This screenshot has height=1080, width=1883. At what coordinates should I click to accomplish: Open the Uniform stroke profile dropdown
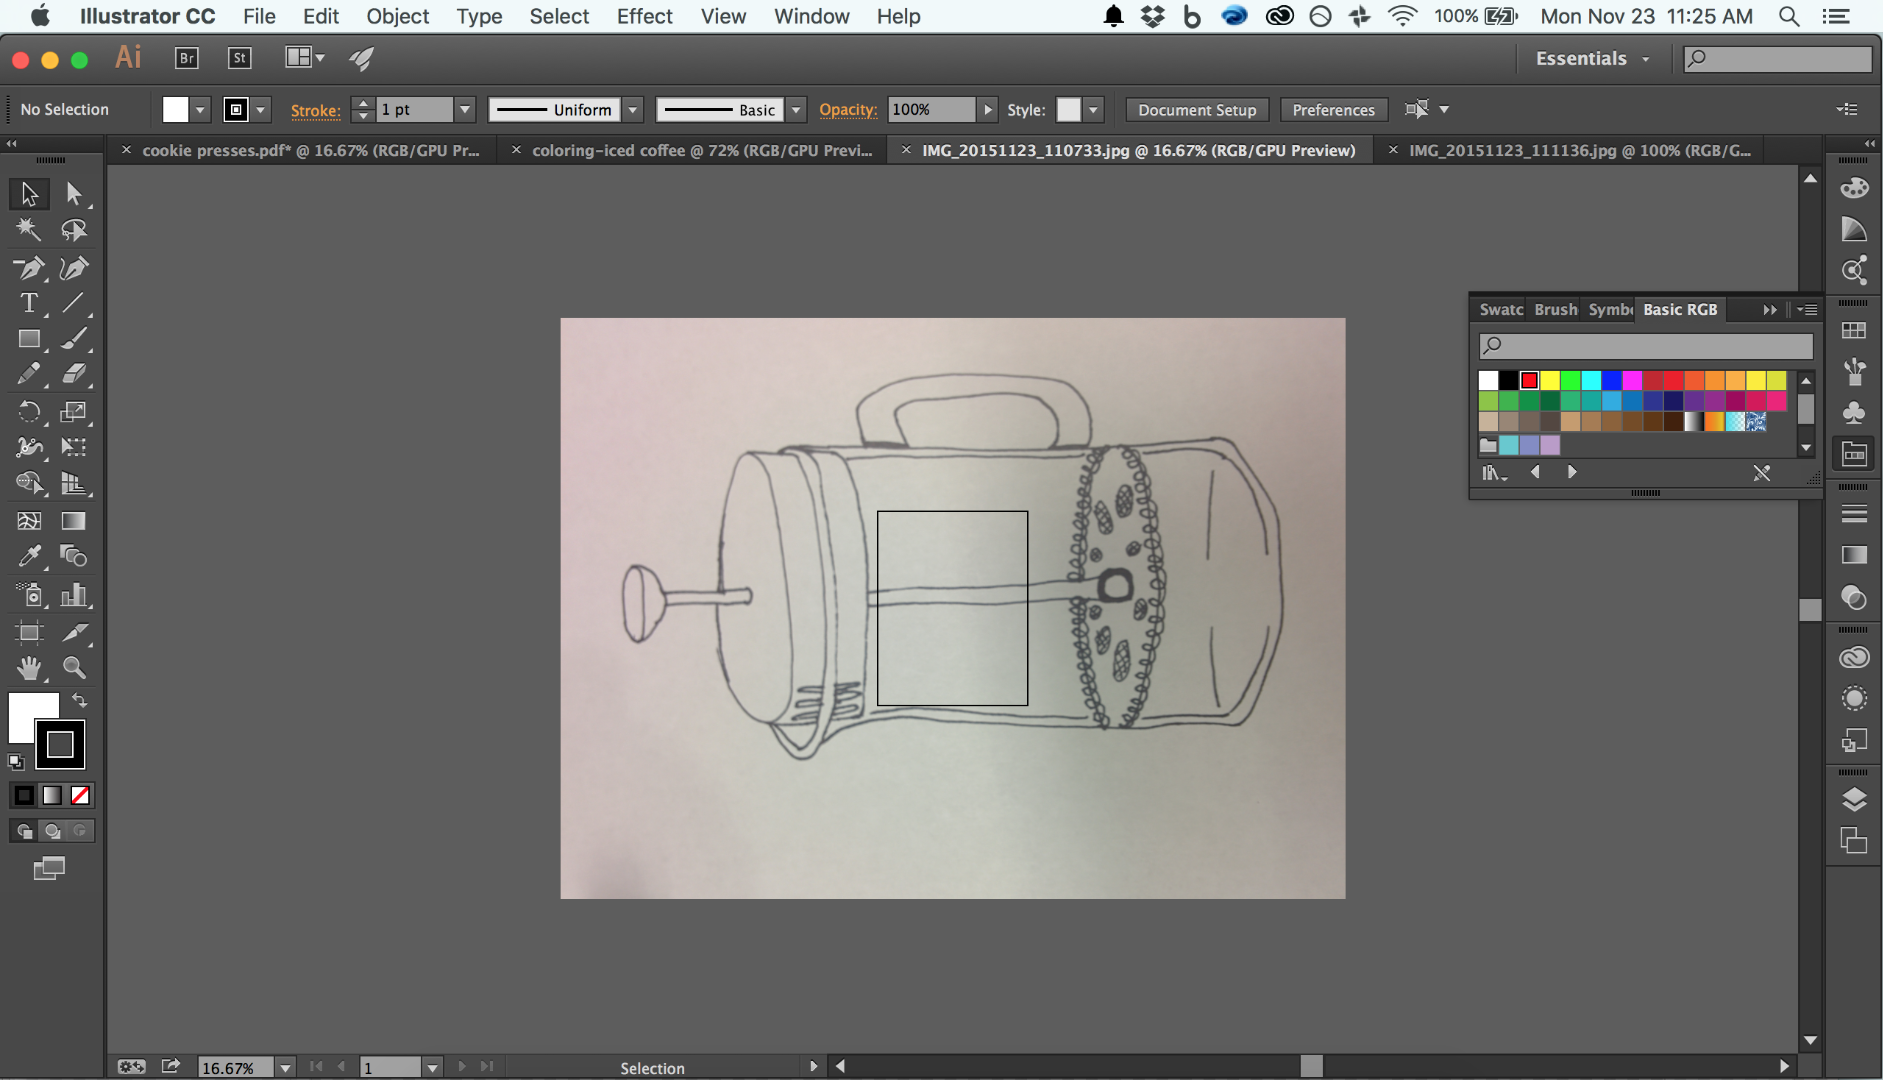[633, 109]
